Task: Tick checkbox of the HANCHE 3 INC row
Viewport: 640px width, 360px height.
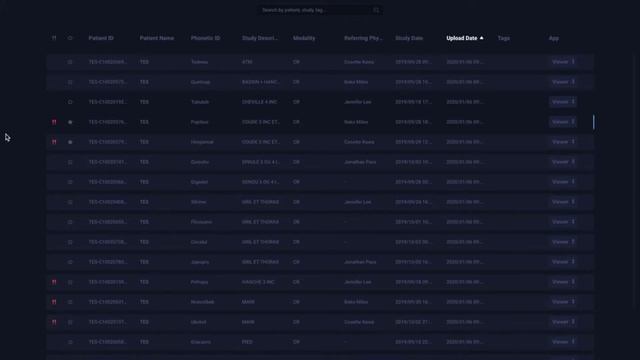Action: pos(70,282)
